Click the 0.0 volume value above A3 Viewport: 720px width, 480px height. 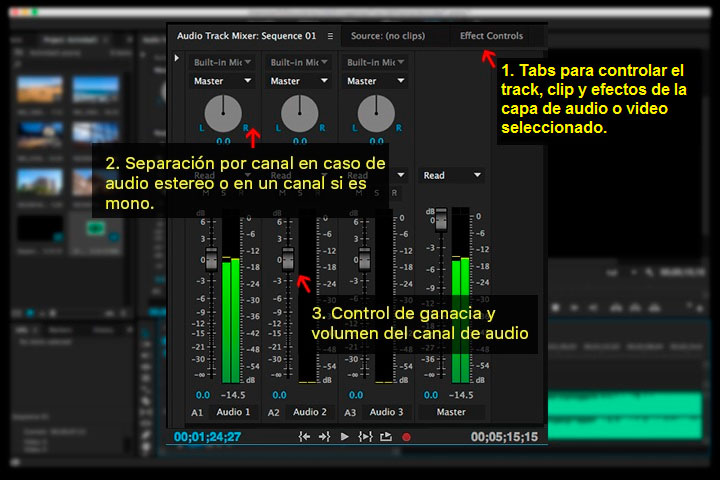(x=356, y=395)
